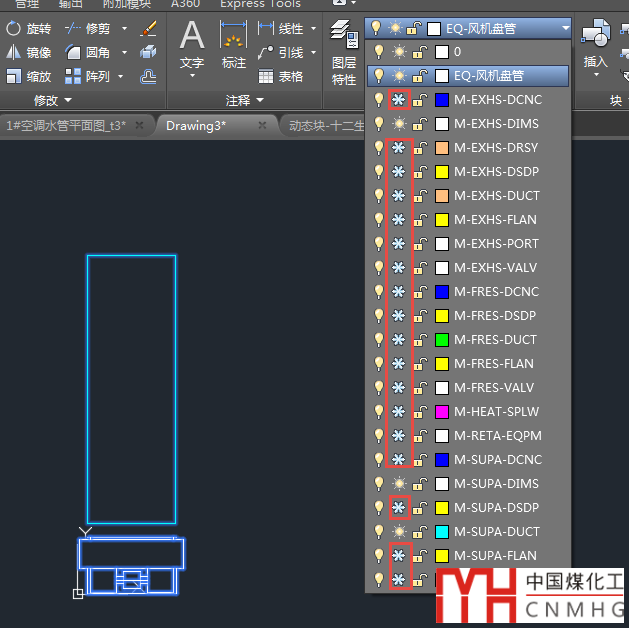Collapse the layer dropdown list arrow

(x=565, y=29)
